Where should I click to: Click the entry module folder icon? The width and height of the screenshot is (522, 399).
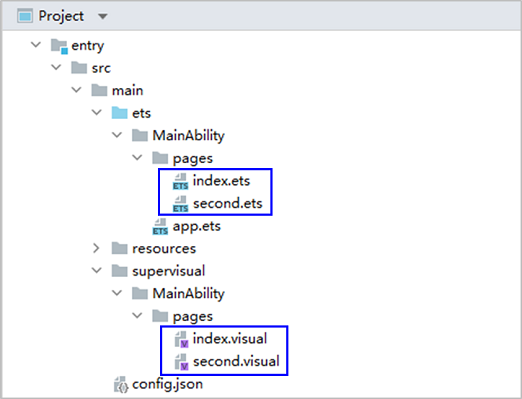[59, 46]
